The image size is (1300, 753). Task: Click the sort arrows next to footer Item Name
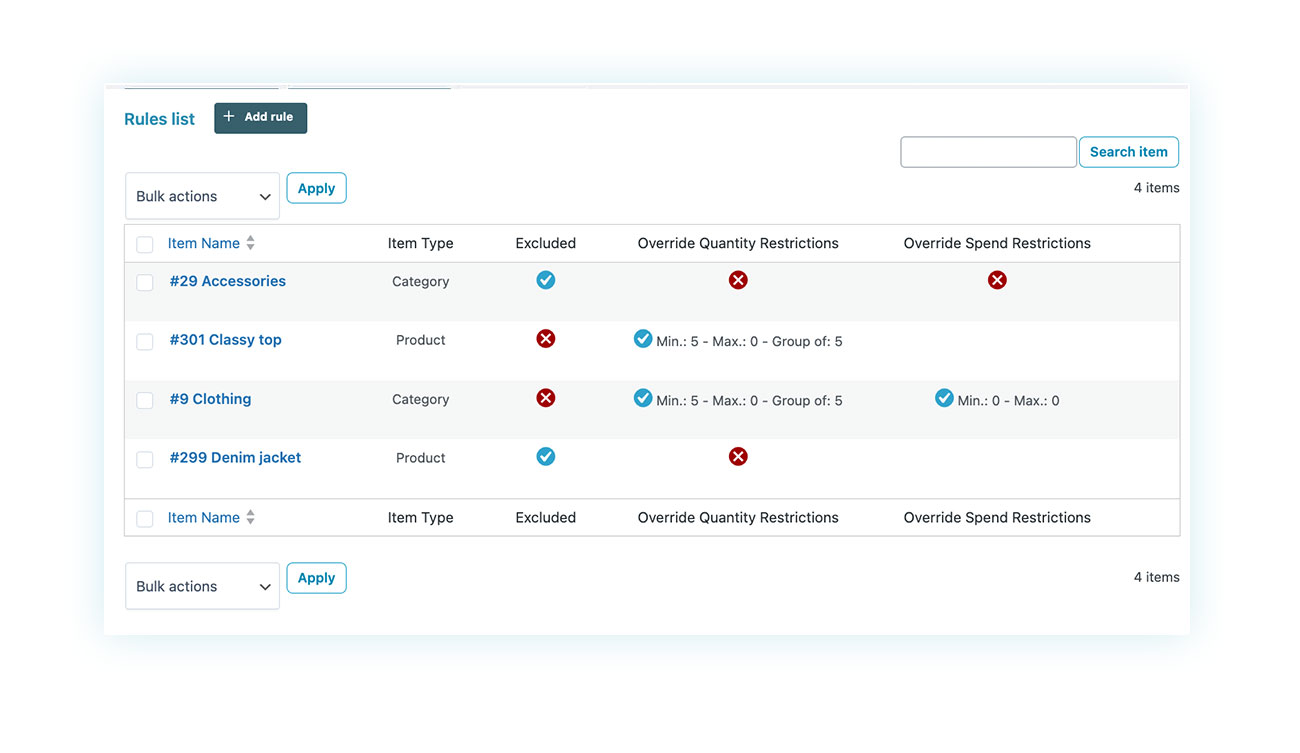pyautogui.click(x=250, y=517)
